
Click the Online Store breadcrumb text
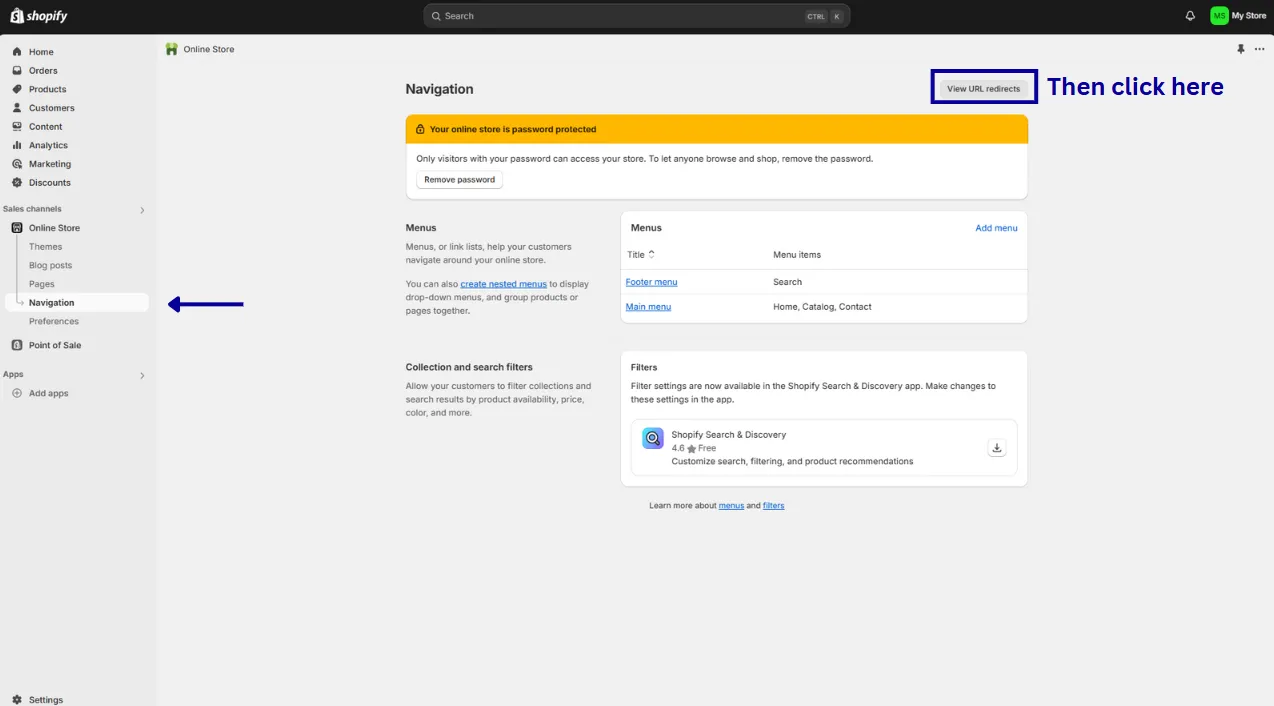tap(209, 49)
